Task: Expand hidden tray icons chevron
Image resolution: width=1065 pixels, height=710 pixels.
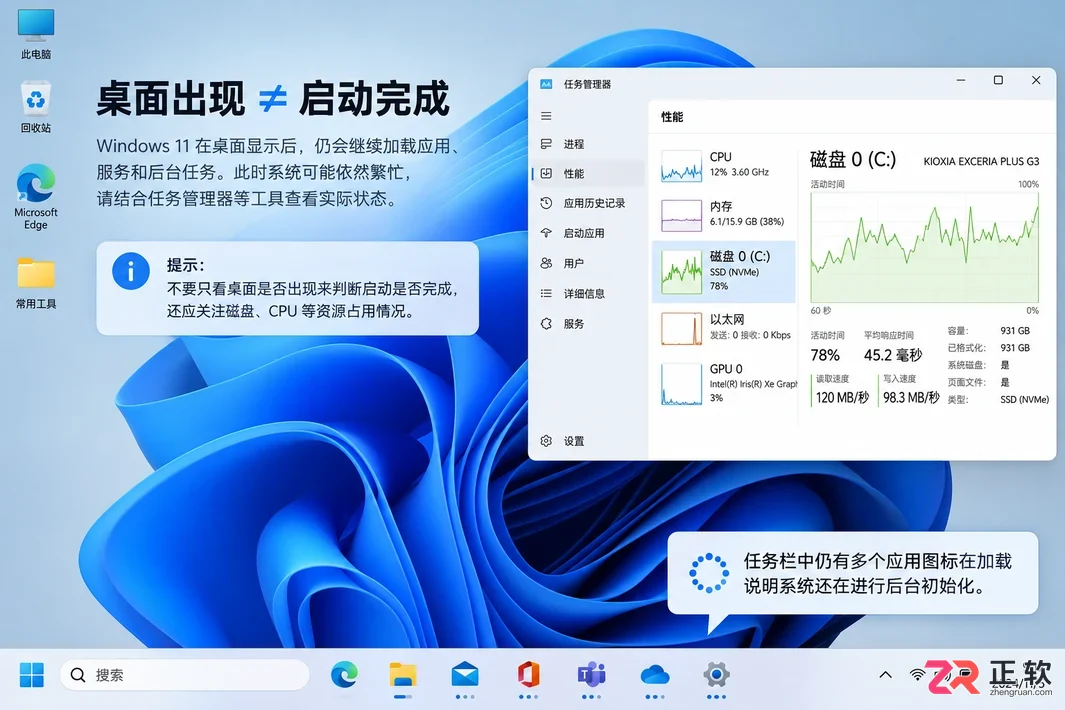Action: 885,675
